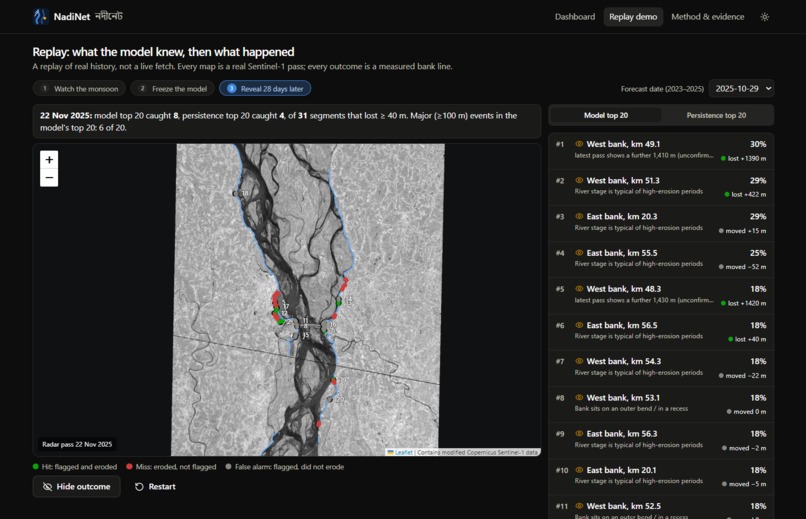
Task: Click the #7 West bank km 54.3 row title
Action: [x=624, y=361]
